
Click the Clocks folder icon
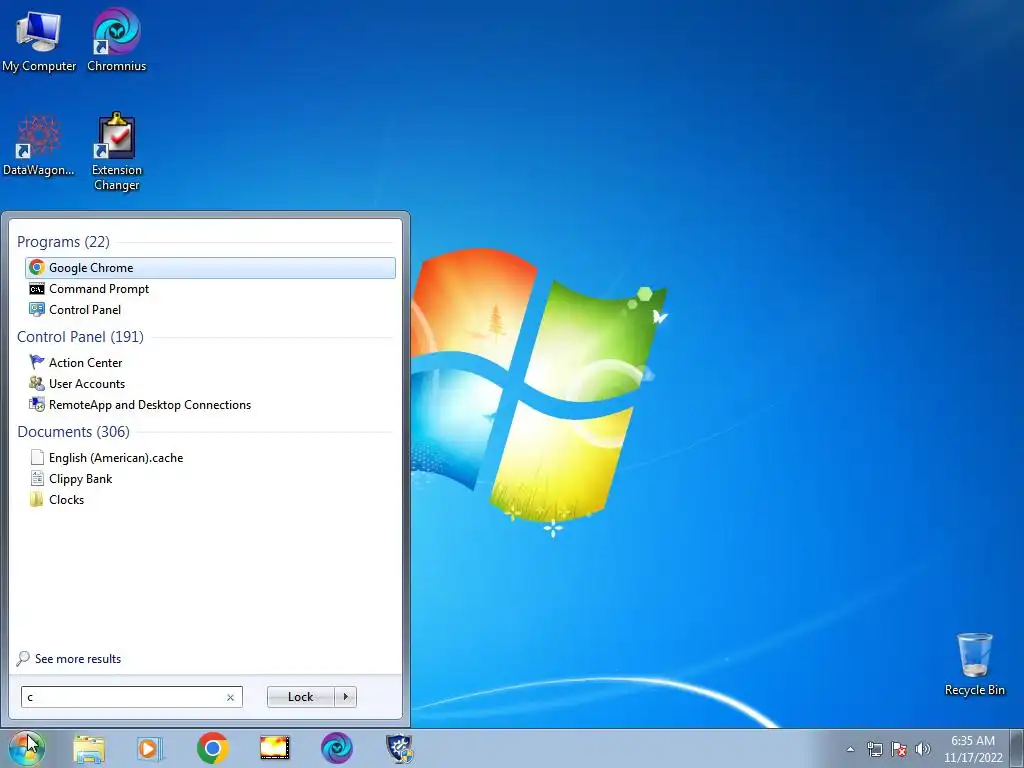tap(37, 500)
